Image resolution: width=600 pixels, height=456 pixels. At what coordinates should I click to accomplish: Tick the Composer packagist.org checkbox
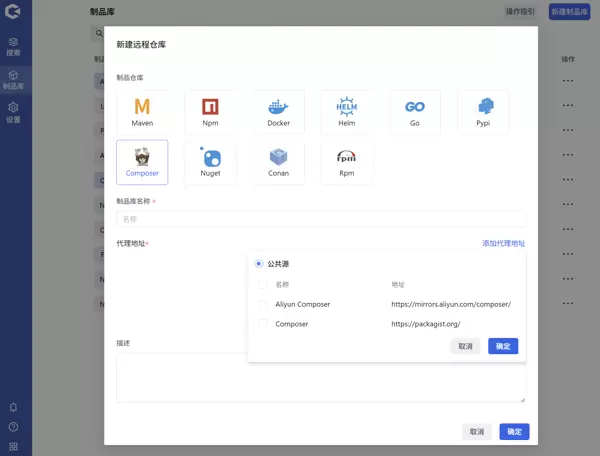[263, 324]
